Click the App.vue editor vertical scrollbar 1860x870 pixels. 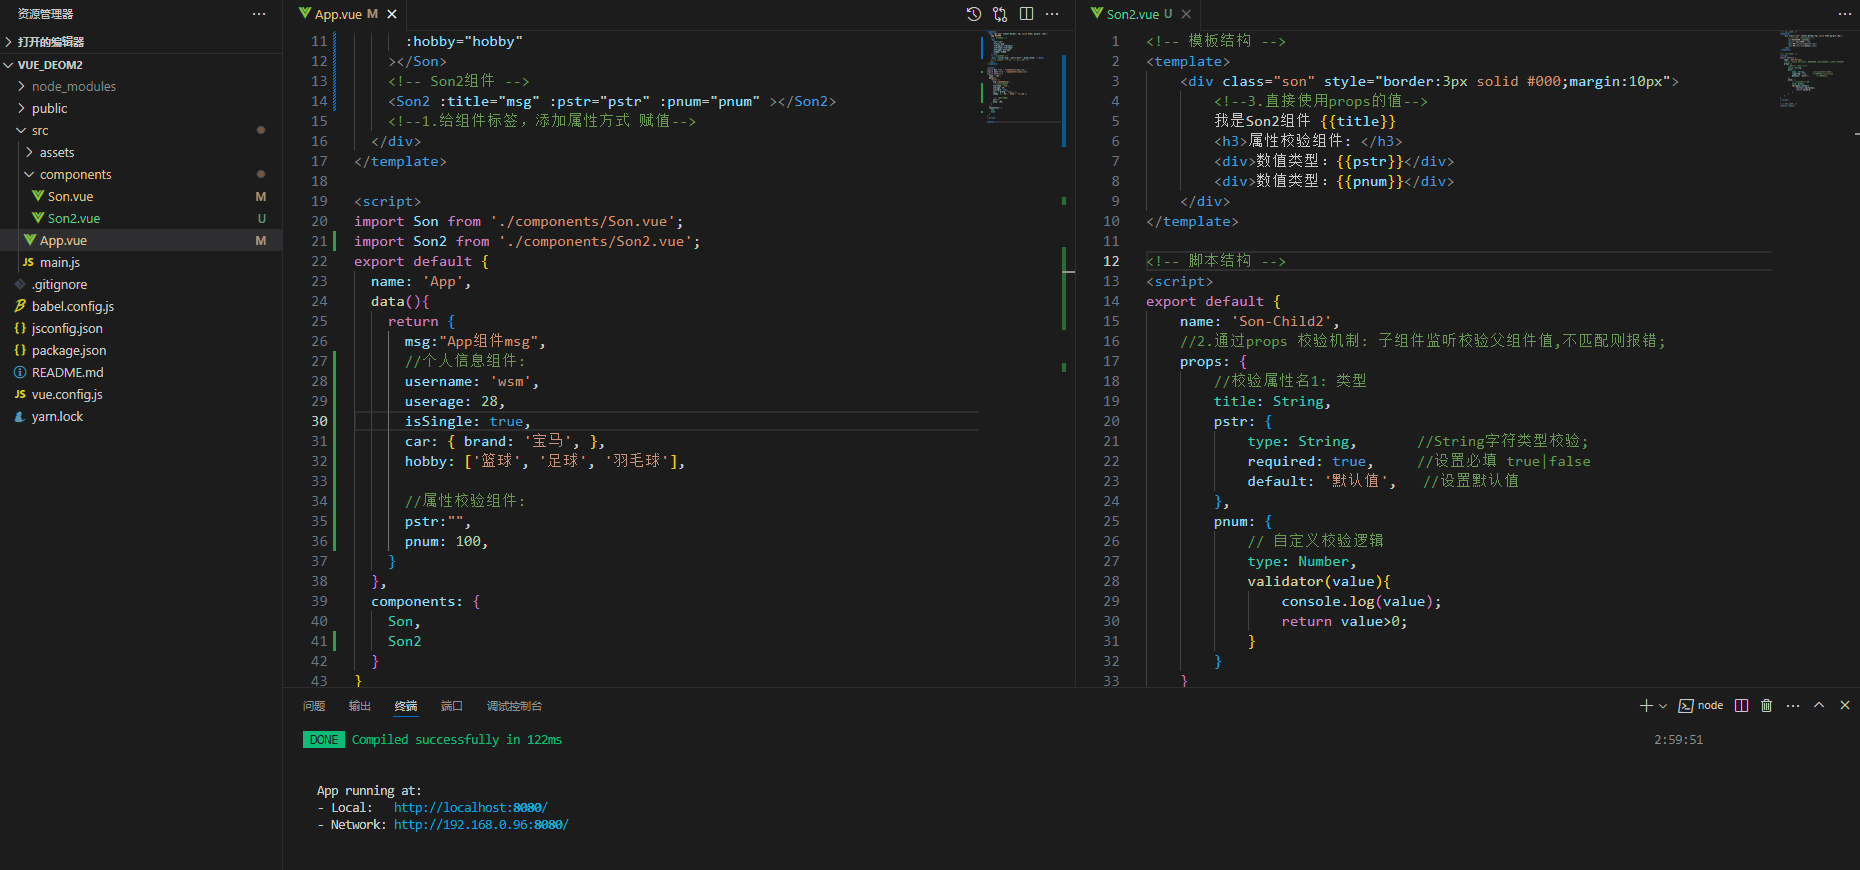coord(1068,358)
